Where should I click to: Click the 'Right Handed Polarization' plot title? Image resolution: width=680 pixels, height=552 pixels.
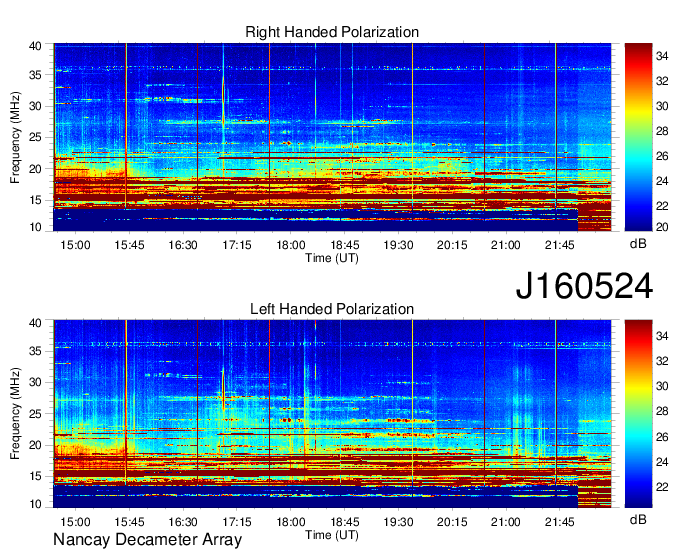[x=332, y=32]
